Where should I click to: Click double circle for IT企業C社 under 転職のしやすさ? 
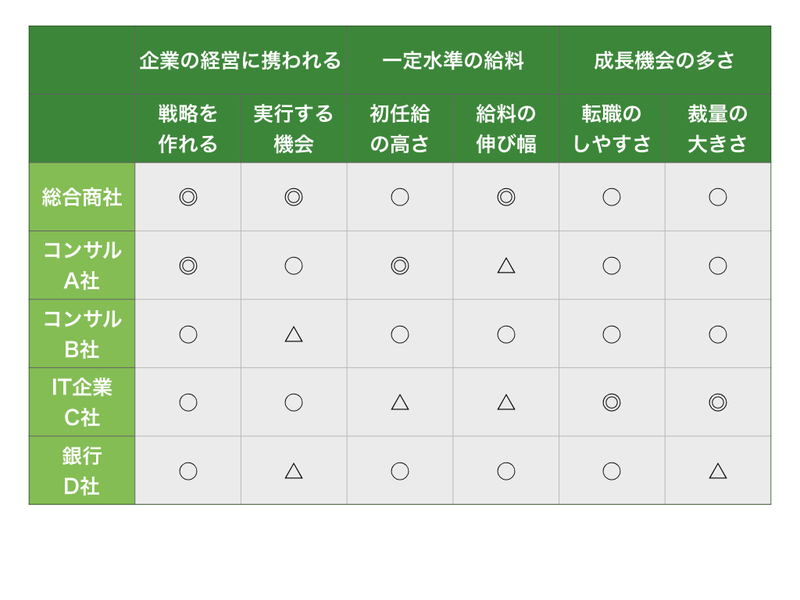coord(611,403)
